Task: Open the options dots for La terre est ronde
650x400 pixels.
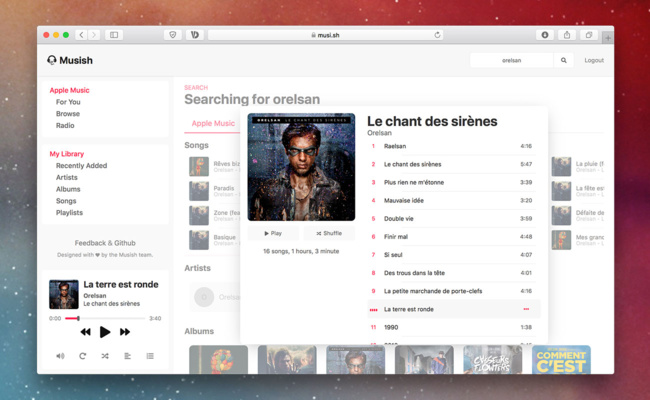Action: pyautogui.click(x=526, y=309)
